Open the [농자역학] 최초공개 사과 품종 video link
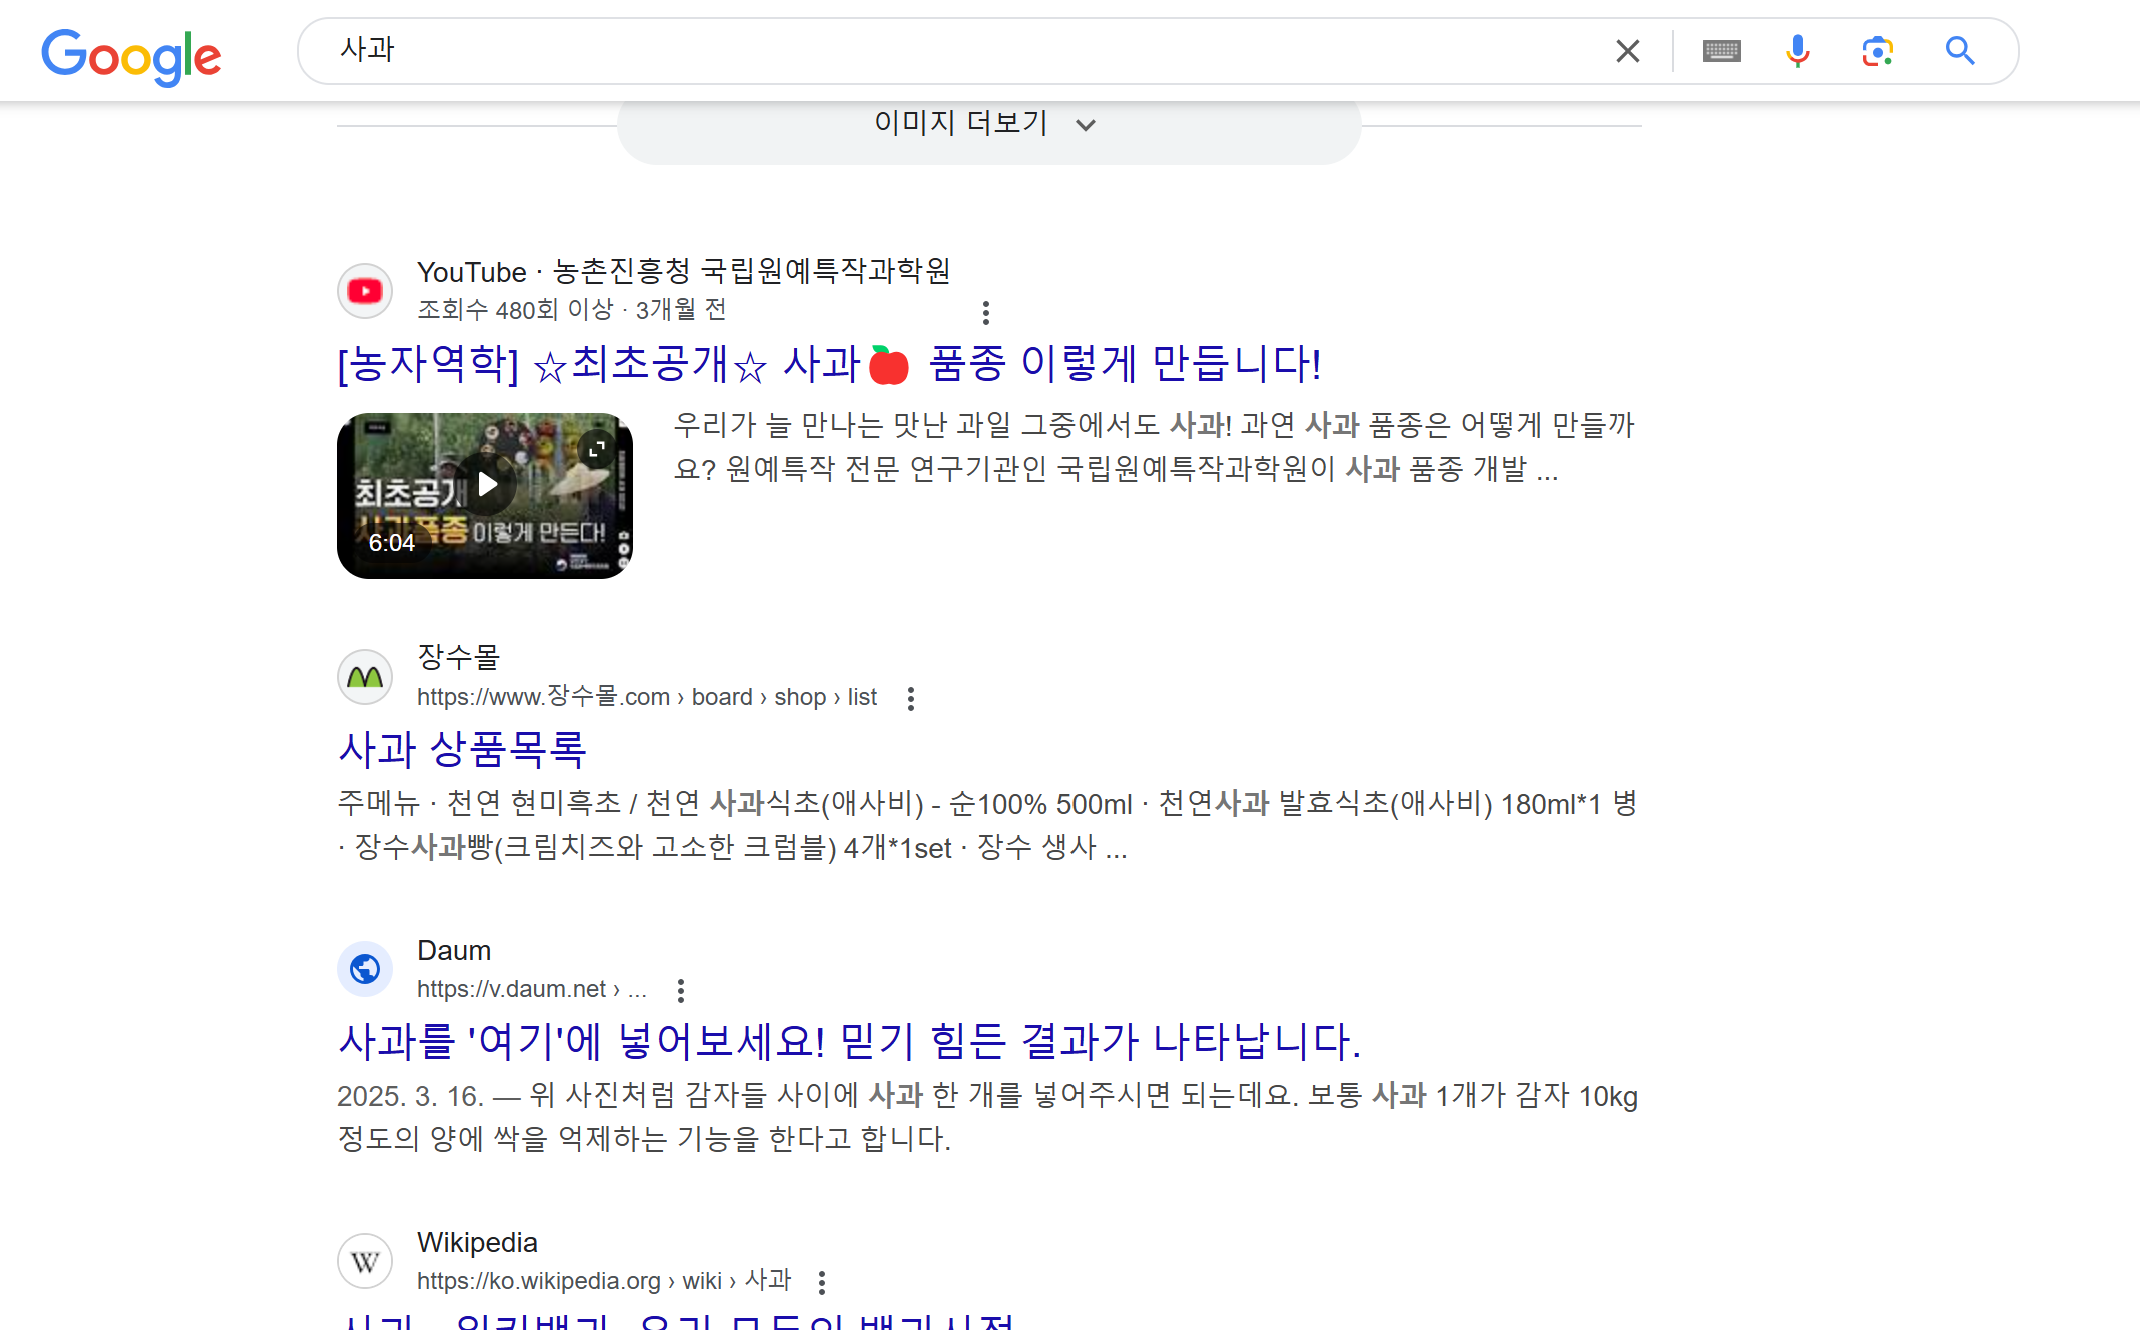The image size is (2140, 1330). pos(830,364)
